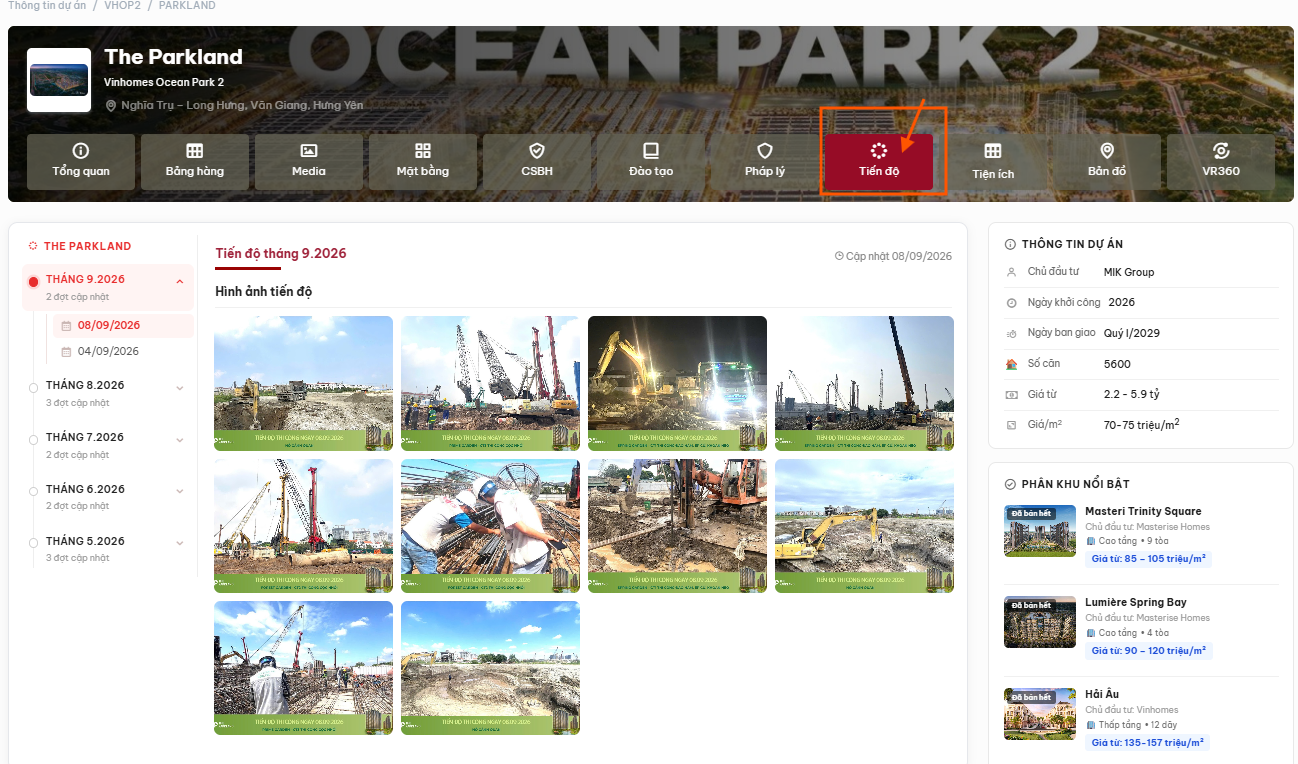Switch to the Media tab
1298x764 pixels.
[x=309, y=161]
